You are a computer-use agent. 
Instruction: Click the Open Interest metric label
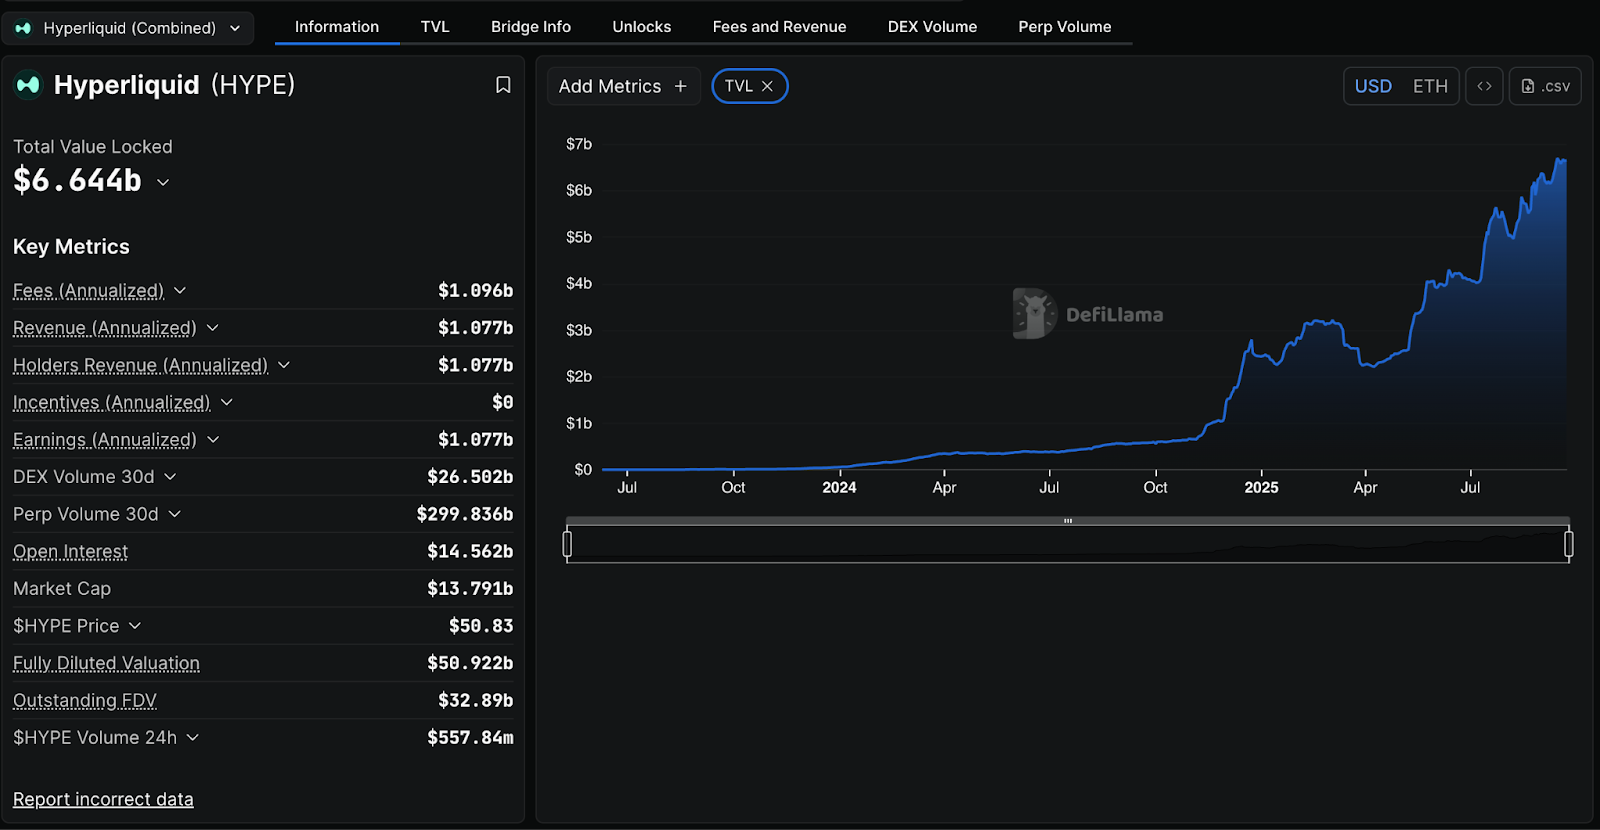[70, 552]
